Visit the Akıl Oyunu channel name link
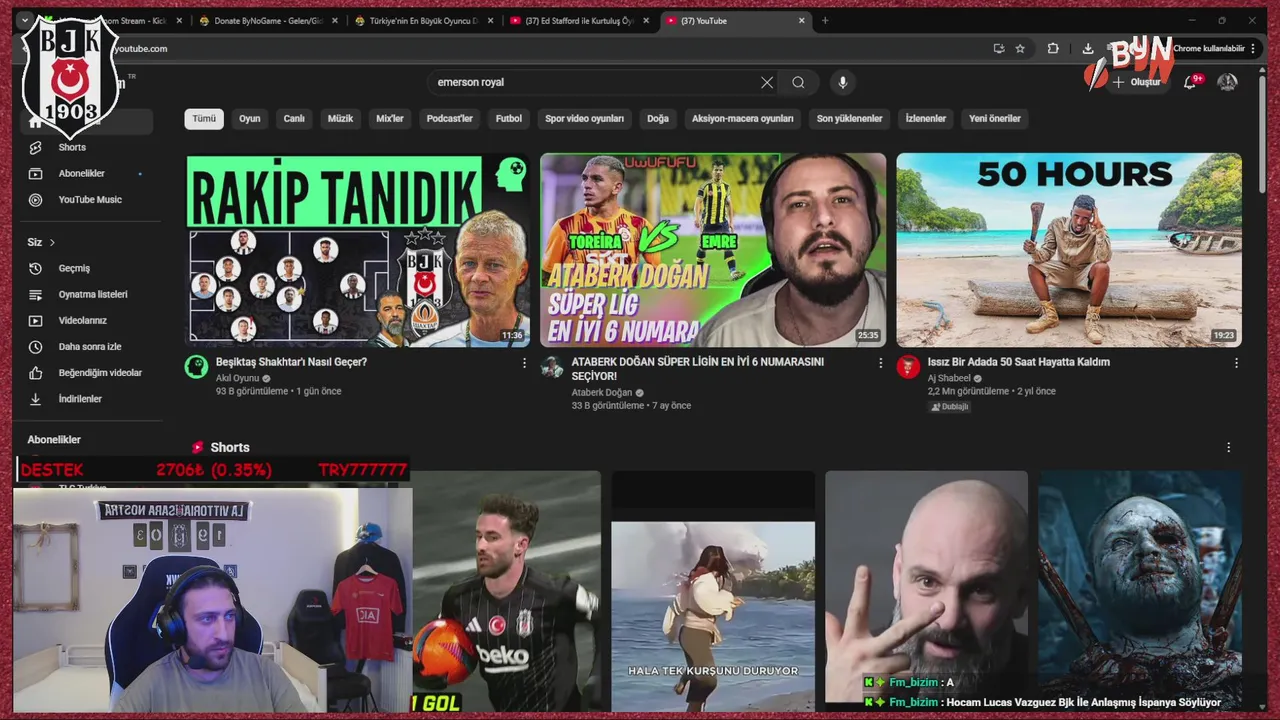Image resolution: width=1280 pixels, height=720 pixels. pyautogui.click(x=237, y=378)
